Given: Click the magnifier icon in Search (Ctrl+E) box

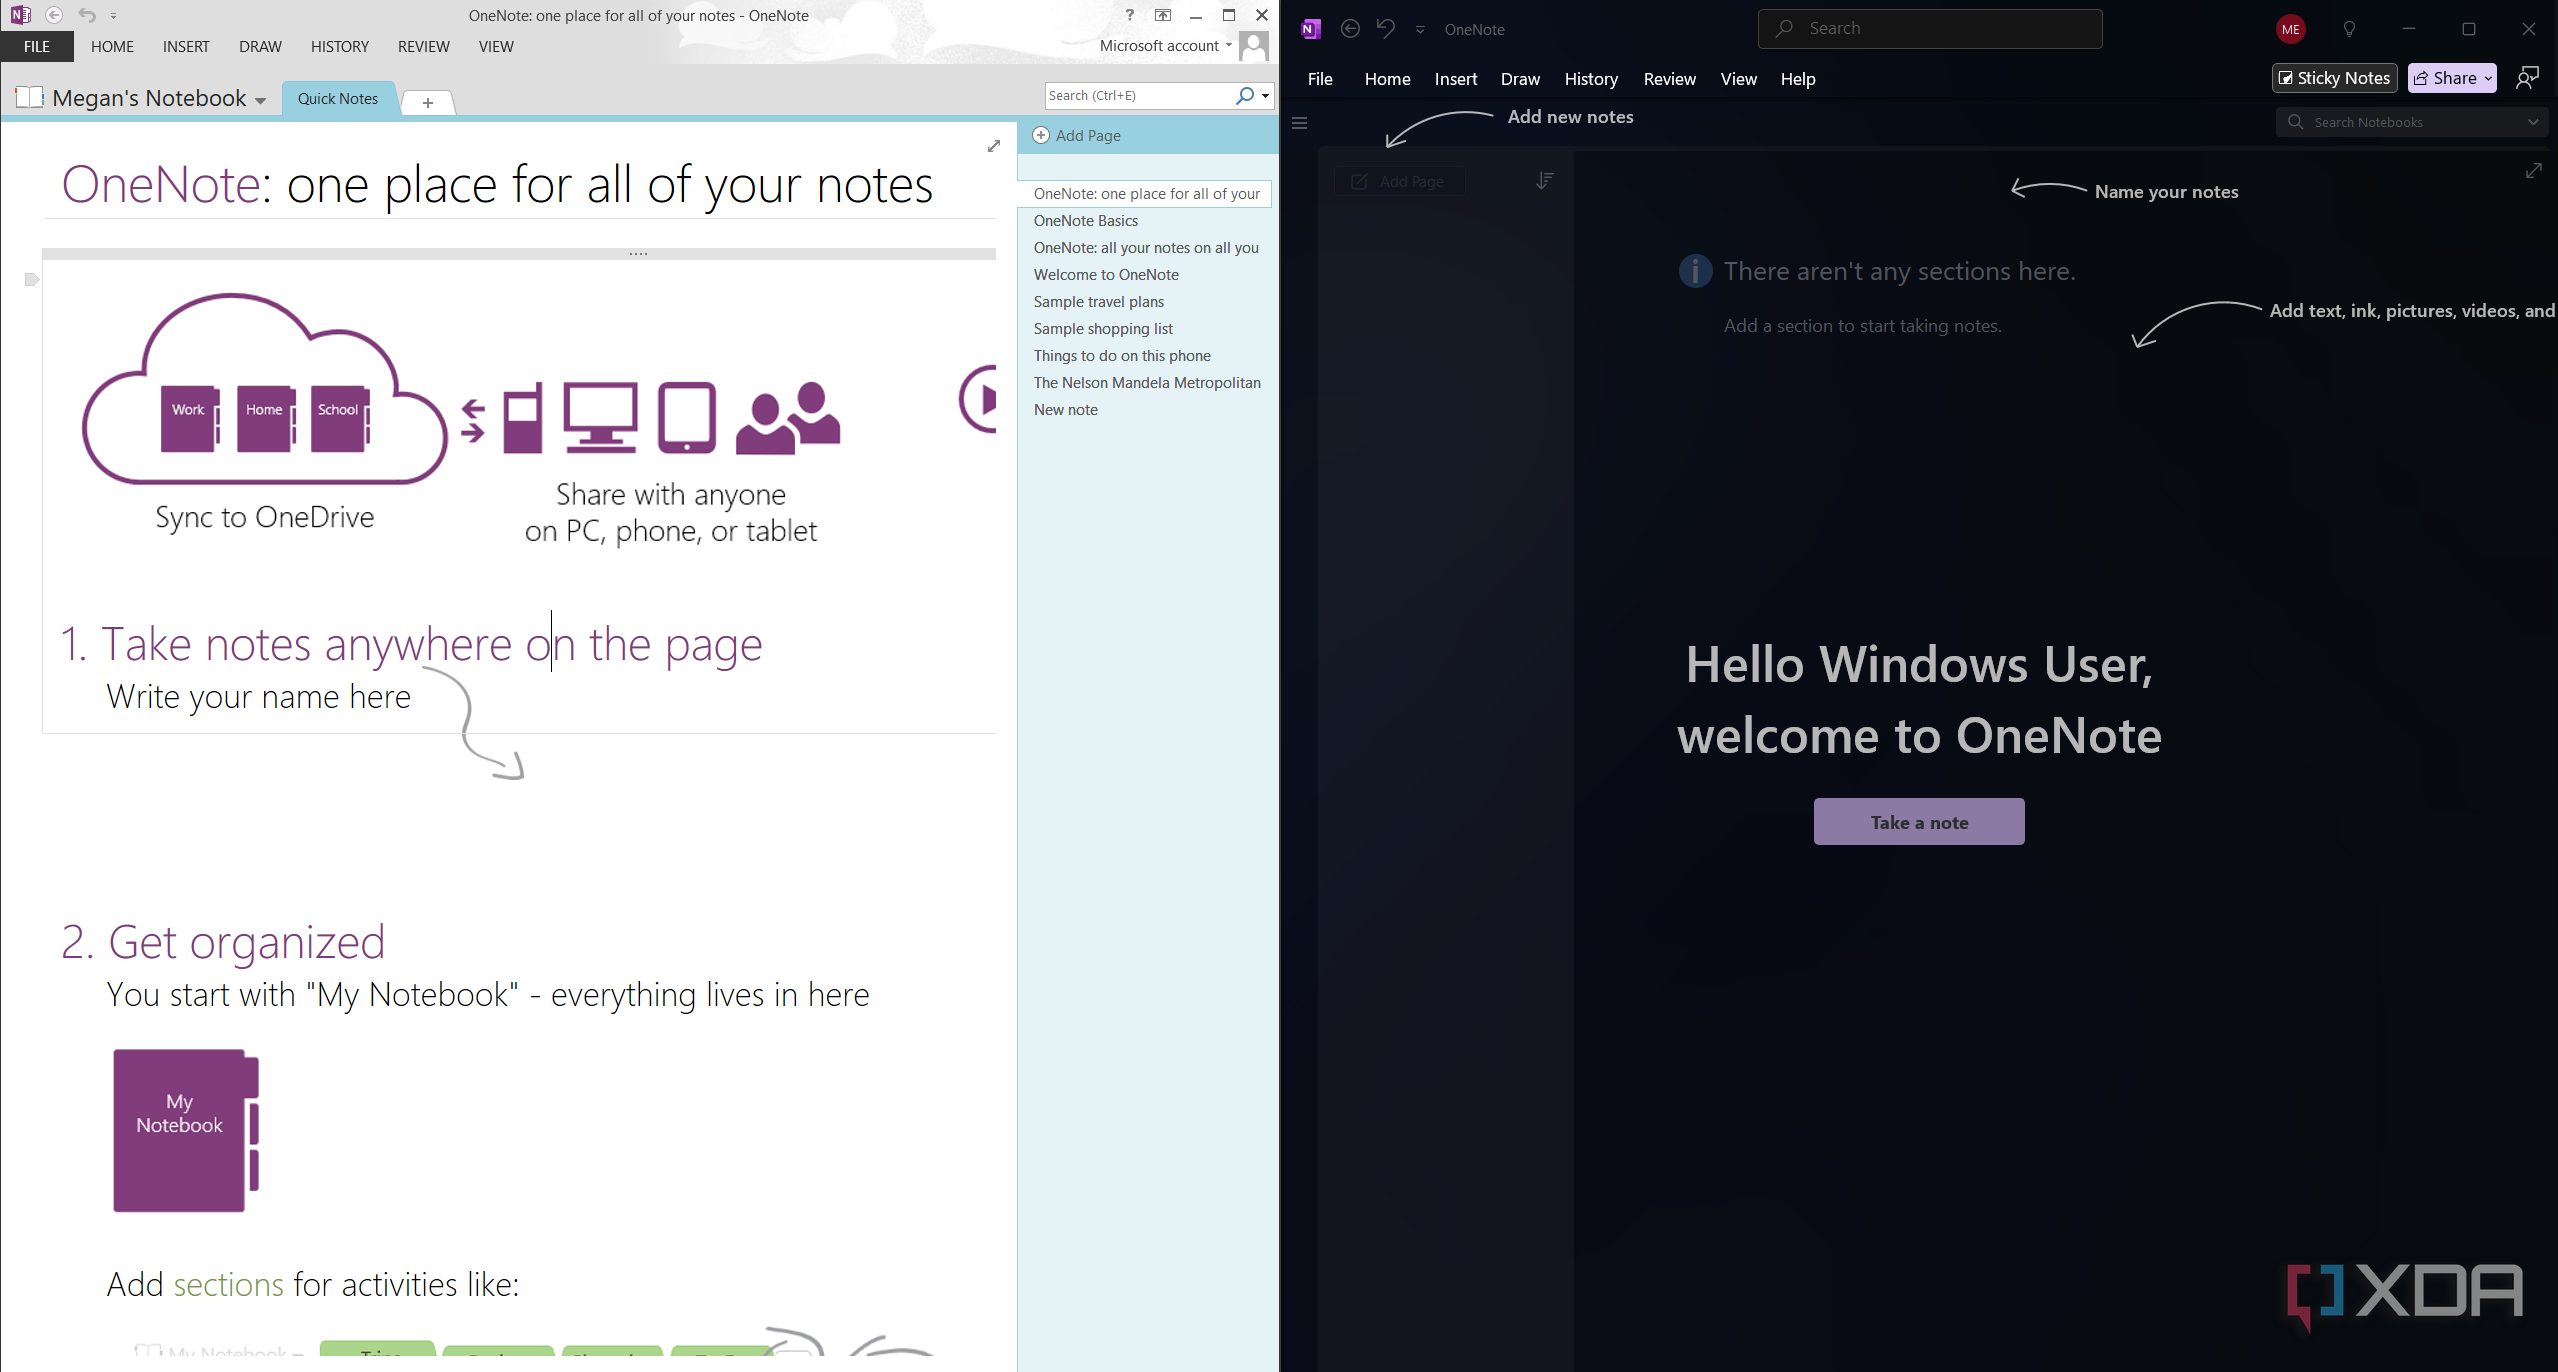Looking at the screenshot, I should [x=1244, y=95].
